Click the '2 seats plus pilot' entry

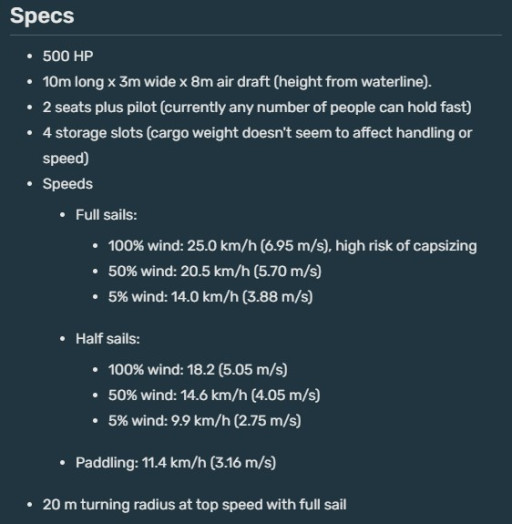point(257,107)
